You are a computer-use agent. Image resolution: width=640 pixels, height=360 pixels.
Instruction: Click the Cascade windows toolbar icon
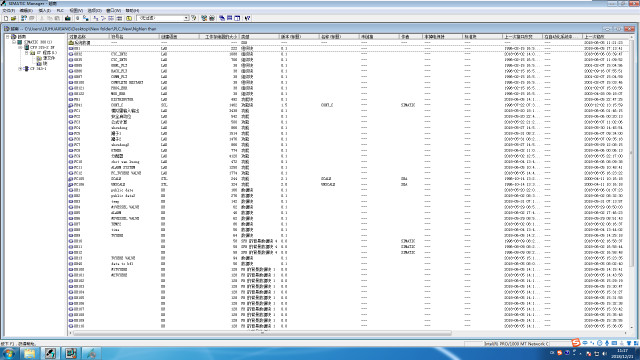(222, 18)
